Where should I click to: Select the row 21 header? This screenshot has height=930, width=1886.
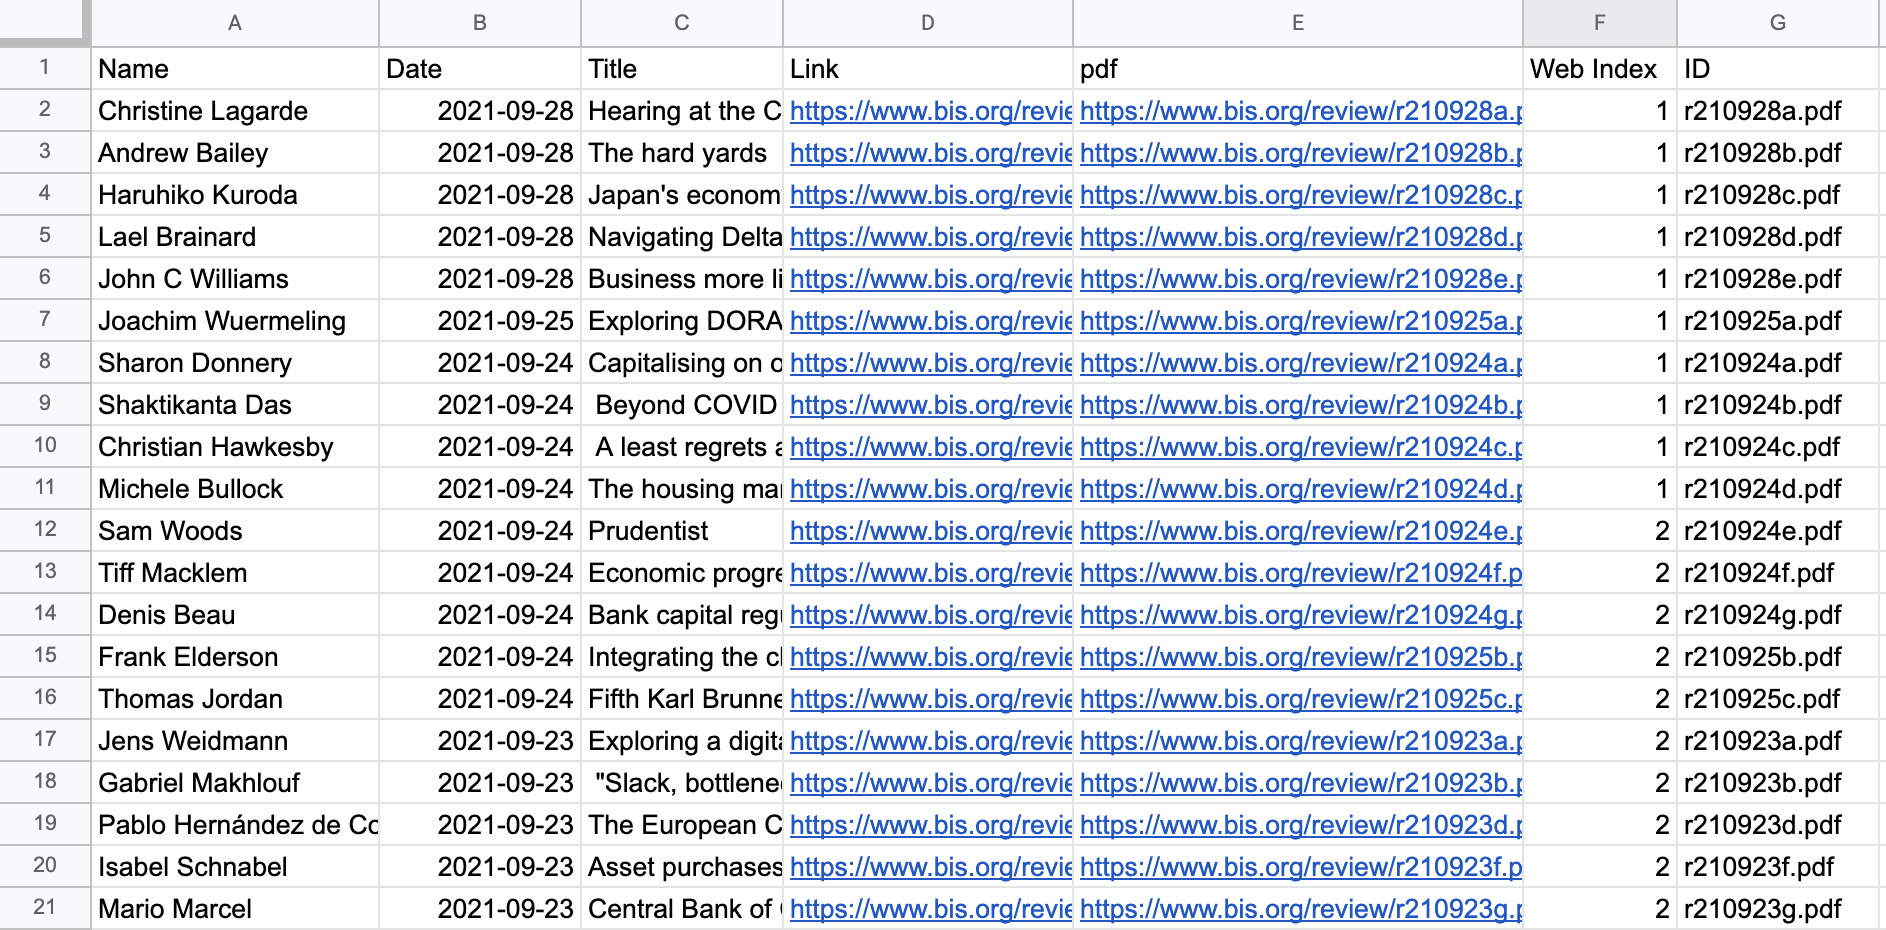(45, 908)
